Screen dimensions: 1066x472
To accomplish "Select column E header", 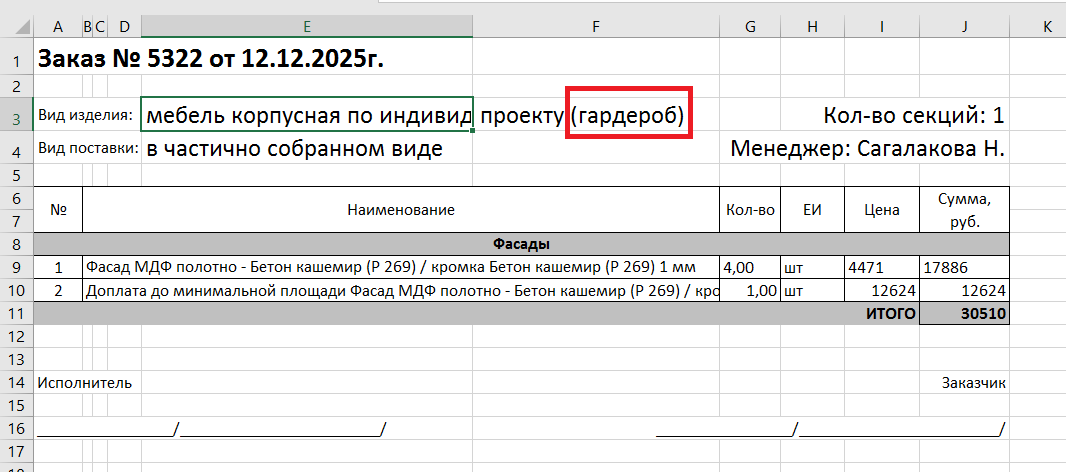I will 306,27.
